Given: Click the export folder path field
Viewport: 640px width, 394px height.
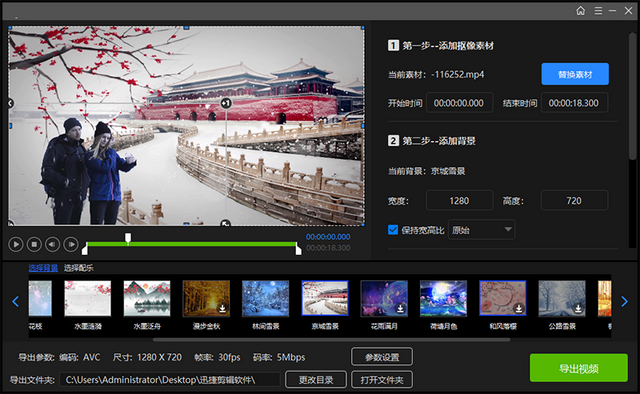Looking at the screenshot, I should coord(170,380).
